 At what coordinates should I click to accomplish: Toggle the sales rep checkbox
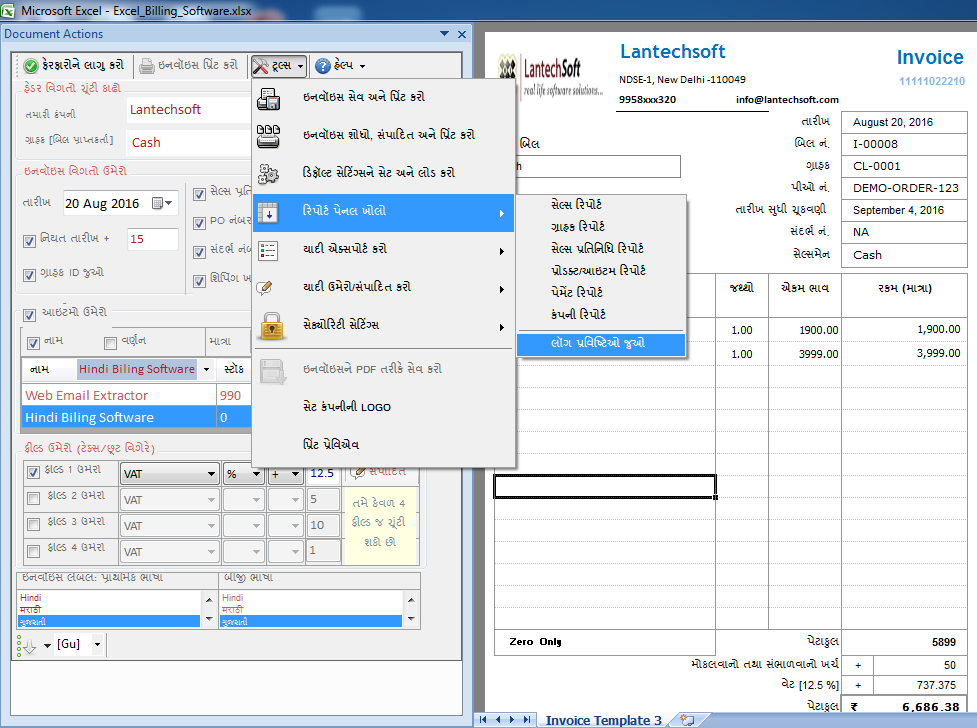tap(199, 194)
